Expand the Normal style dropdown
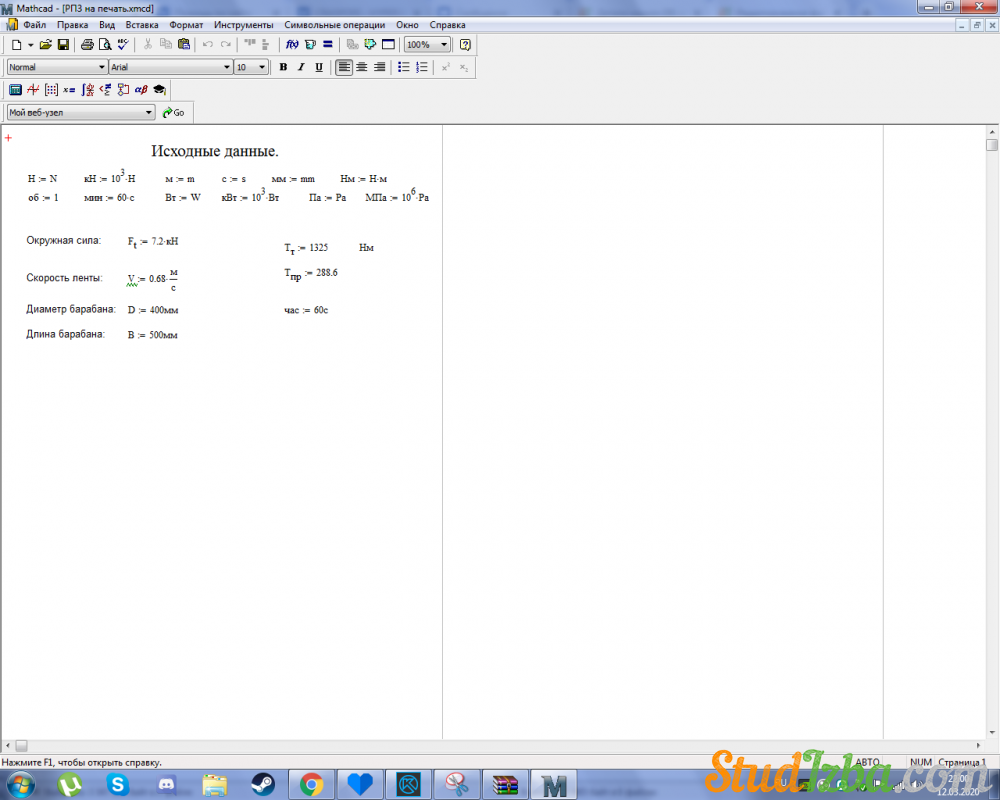This screenshot has width=1000, height=800. pos(101,67)
